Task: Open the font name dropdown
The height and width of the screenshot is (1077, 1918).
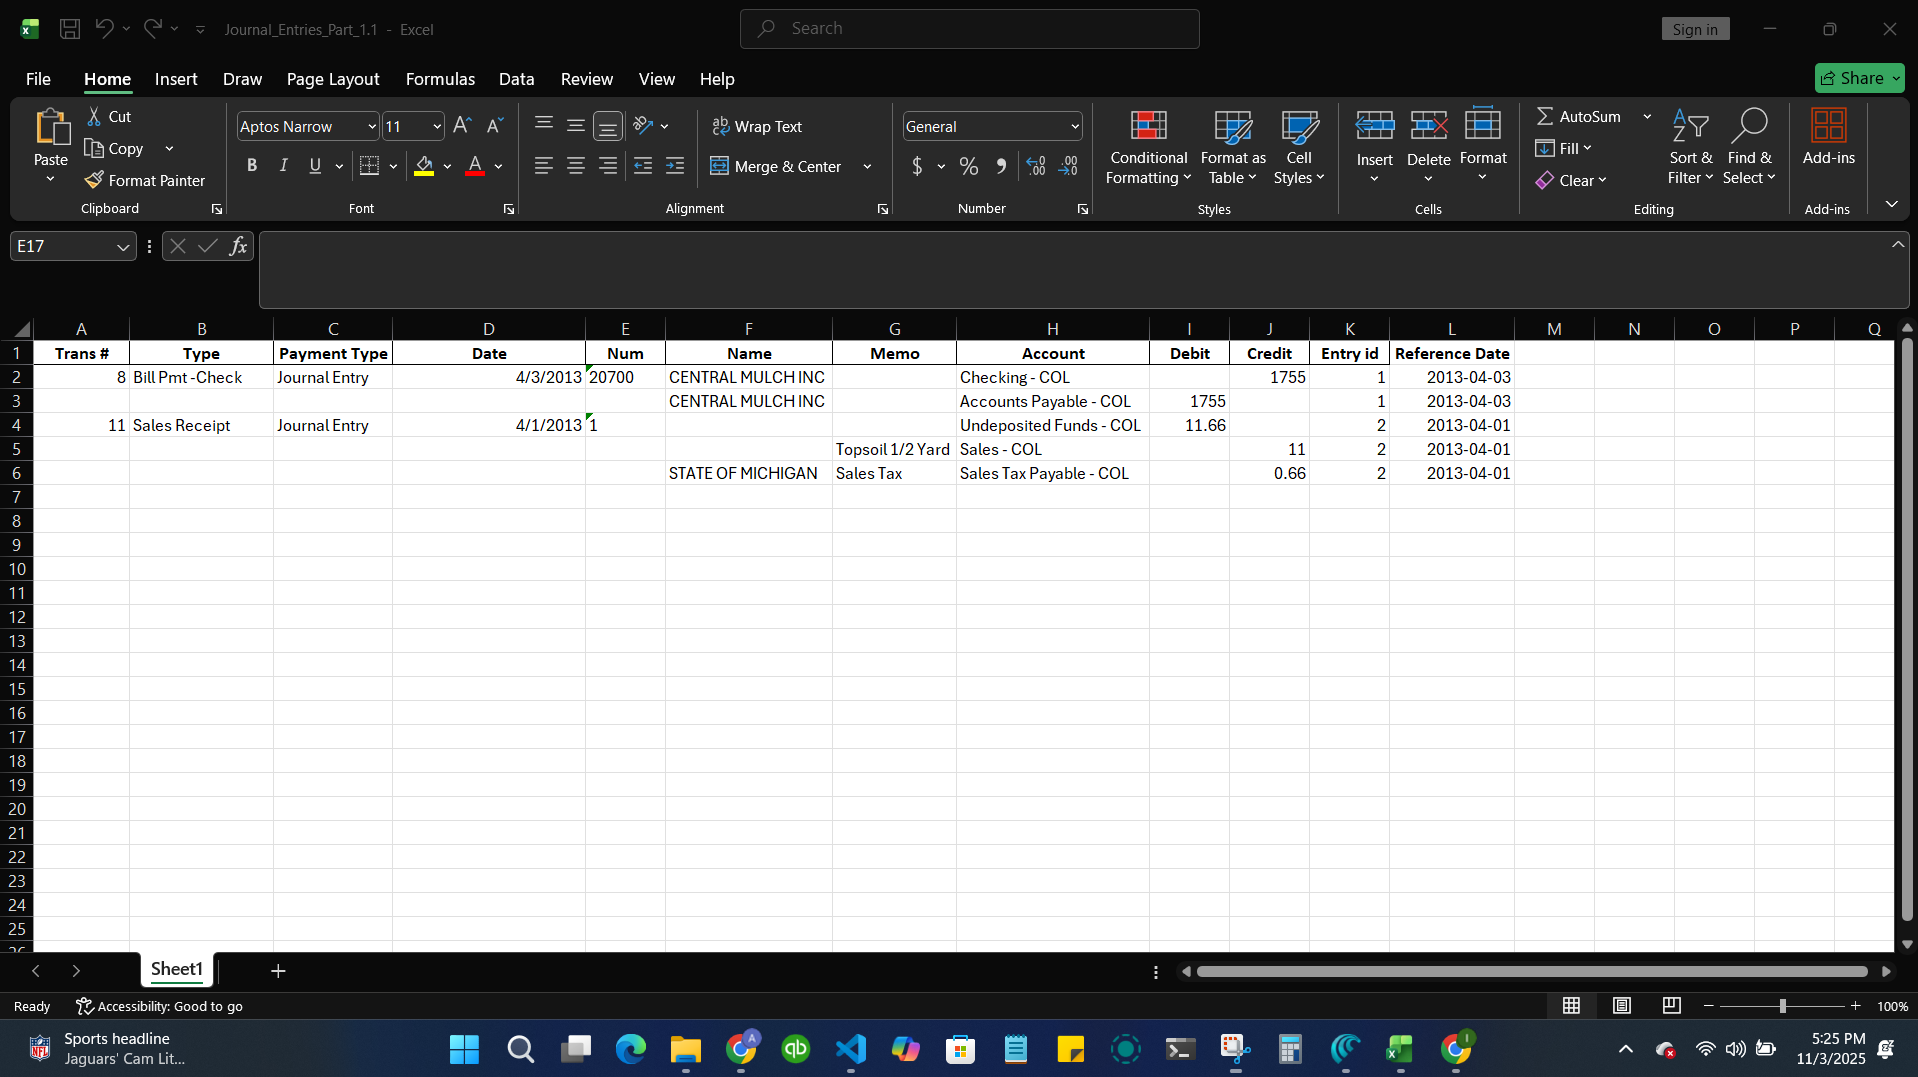Action: tap(372, 127)
